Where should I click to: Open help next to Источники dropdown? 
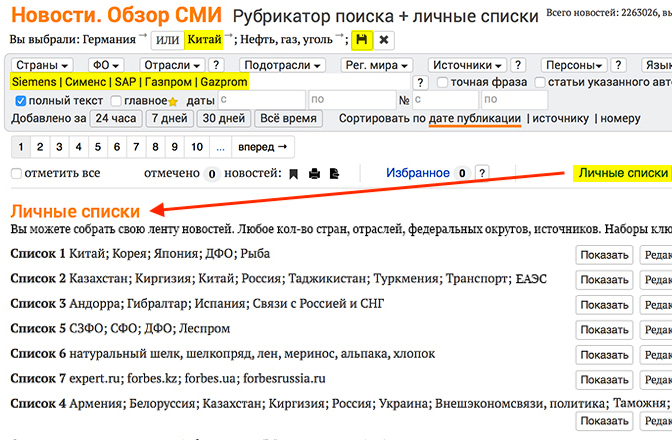click(x=518, y=65)
